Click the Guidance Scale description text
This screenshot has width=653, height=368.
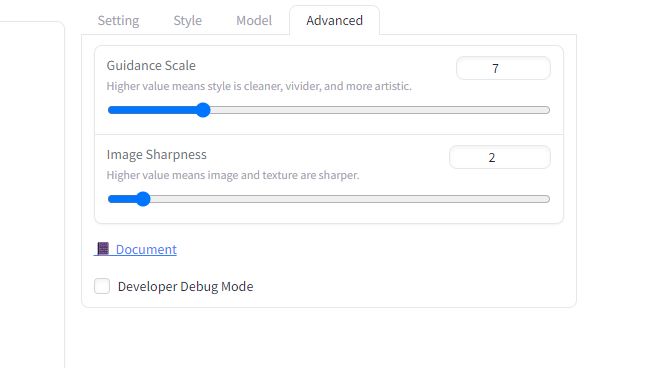(259, 86)
